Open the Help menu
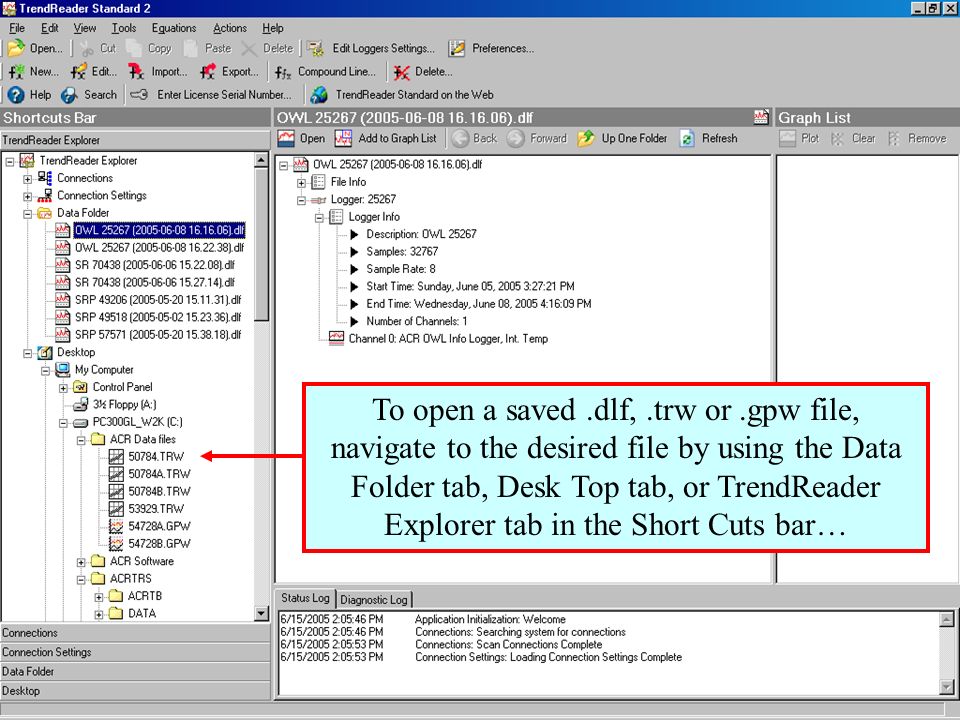 (272, 28)
